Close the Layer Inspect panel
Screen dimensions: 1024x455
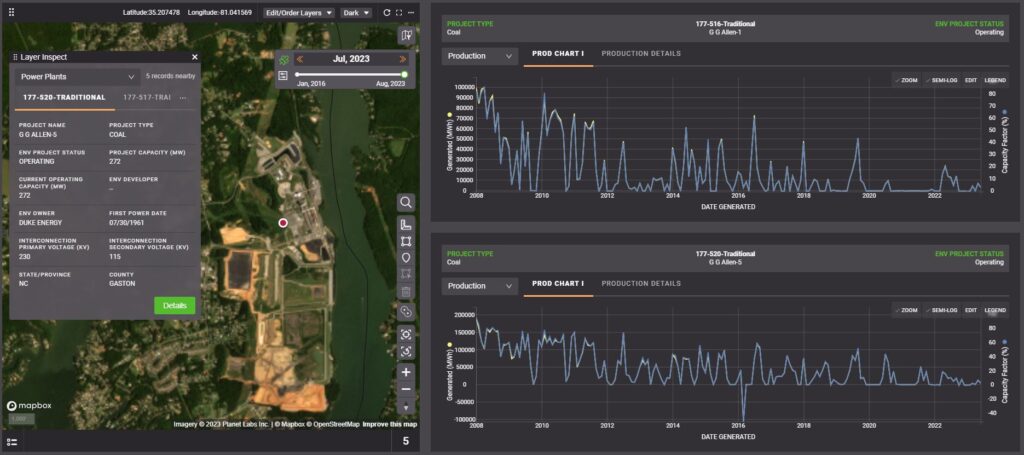coord(195,58)
